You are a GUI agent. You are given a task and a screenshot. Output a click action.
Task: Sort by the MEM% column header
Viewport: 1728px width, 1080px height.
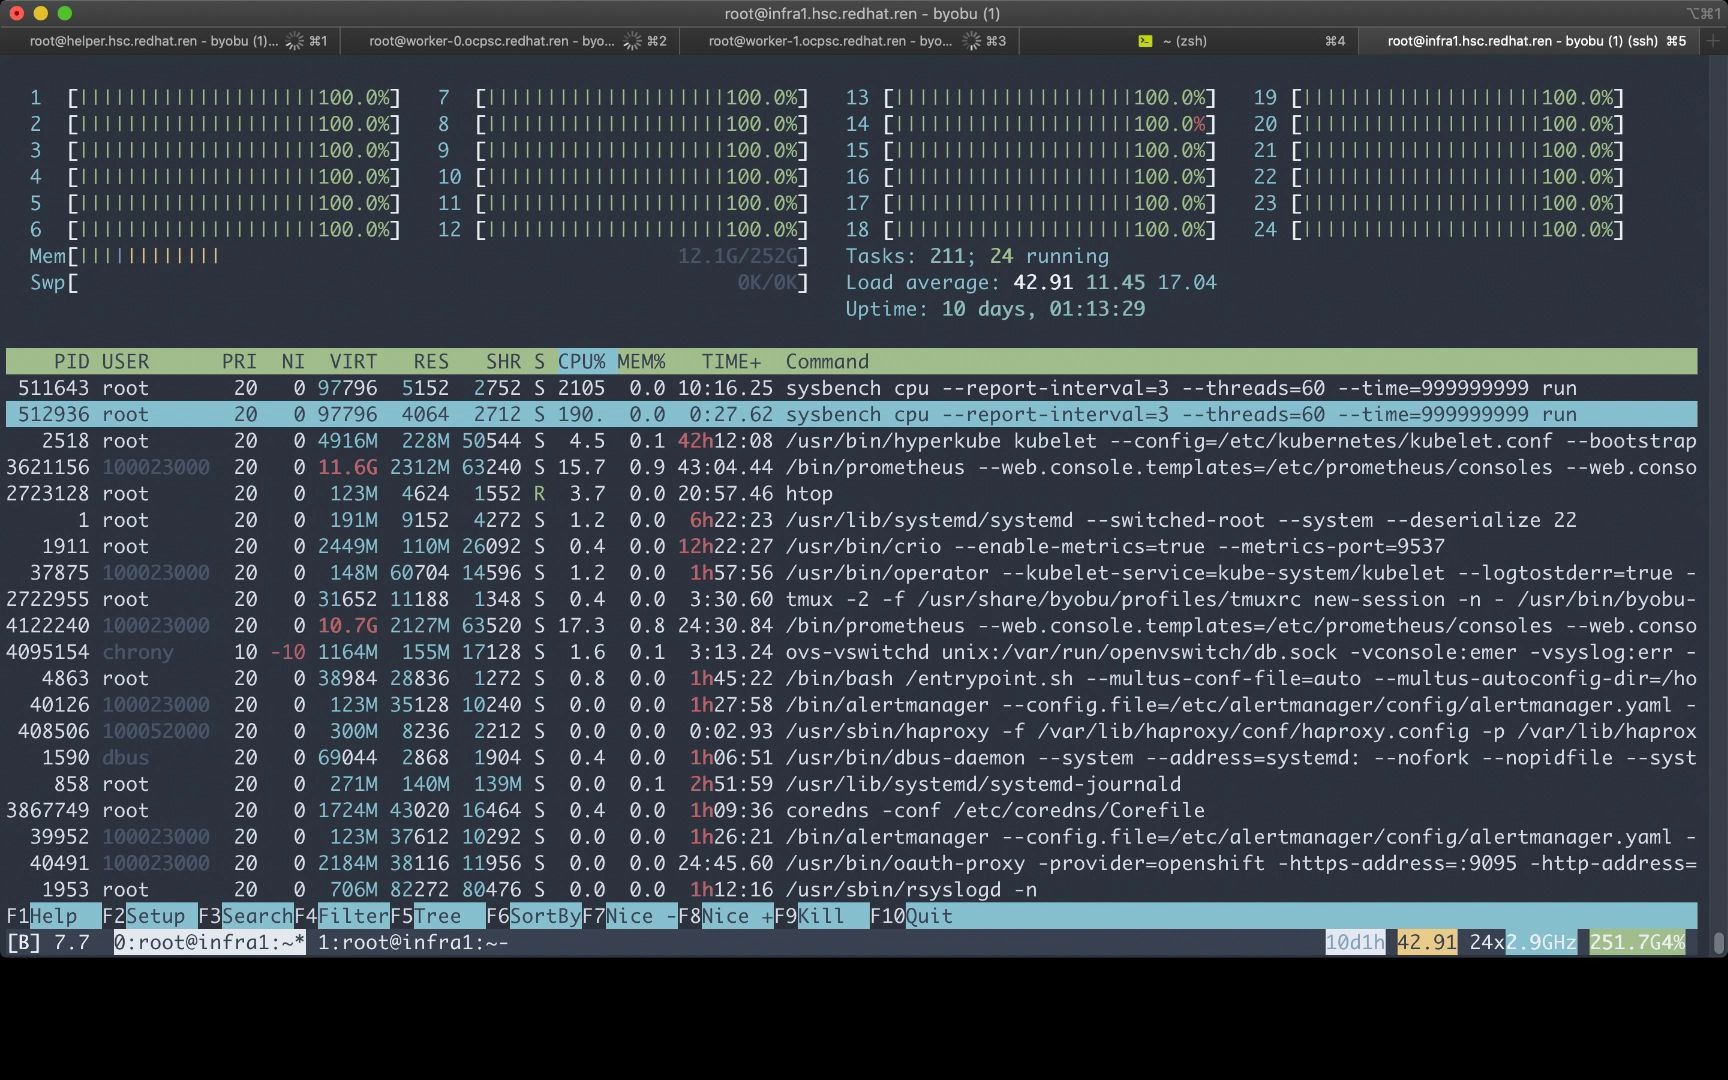tap(641, 362)
